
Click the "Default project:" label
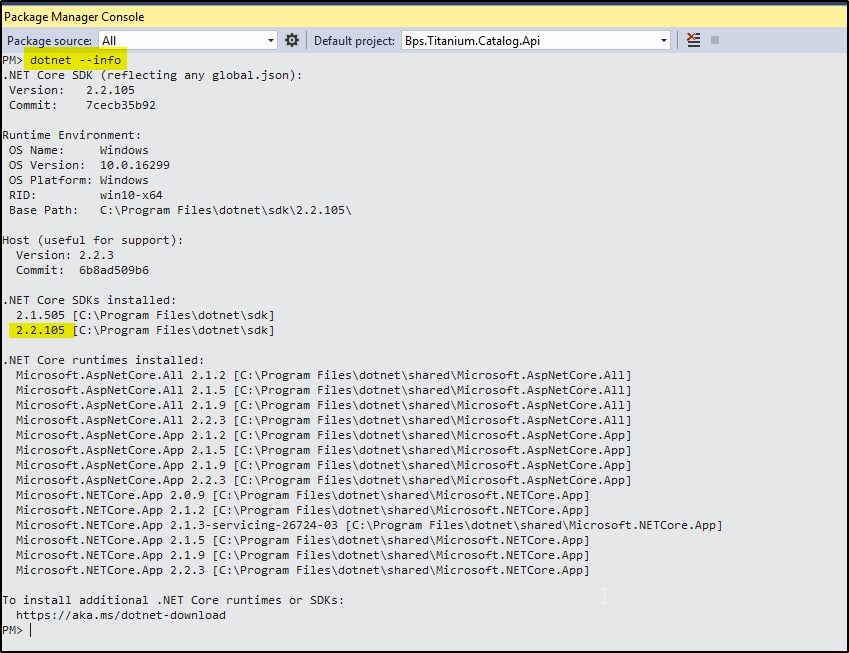(353, 38)
